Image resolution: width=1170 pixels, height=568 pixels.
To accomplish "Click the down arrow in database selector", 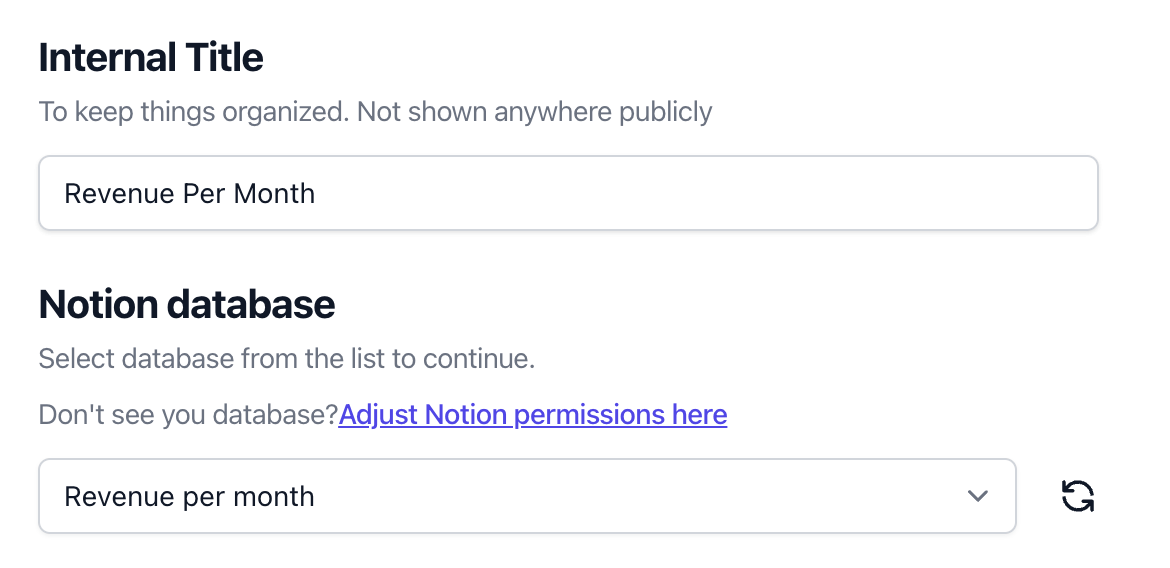I will point(977,496).
